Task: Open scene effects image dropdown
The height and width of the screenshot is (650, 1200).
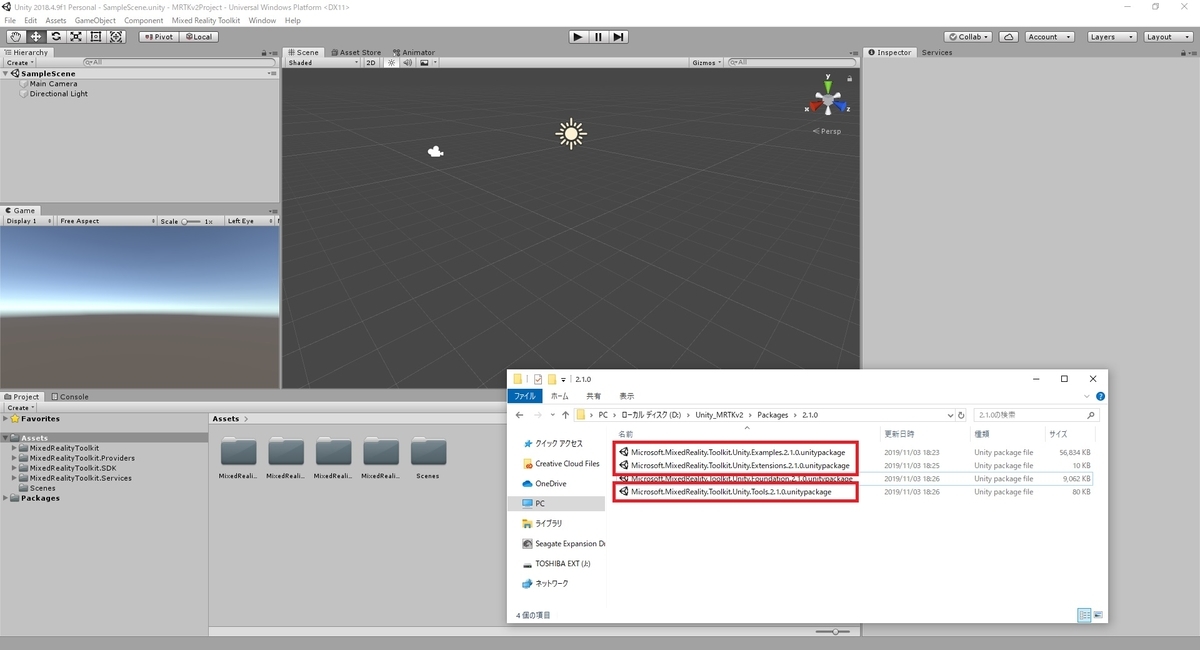Action: click(427, 62)
